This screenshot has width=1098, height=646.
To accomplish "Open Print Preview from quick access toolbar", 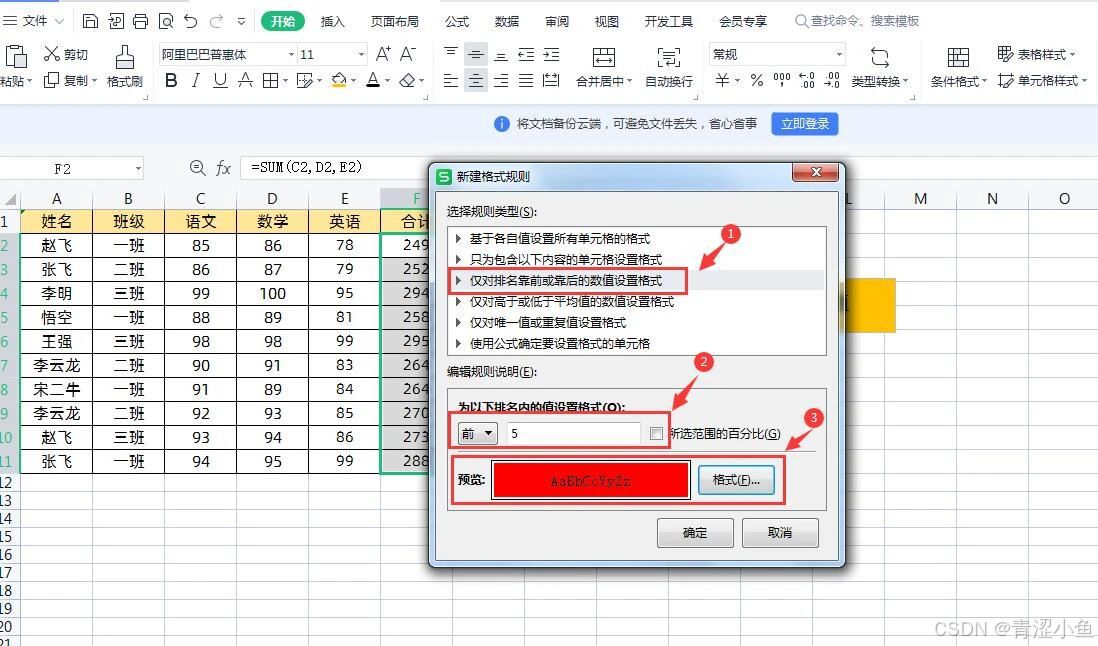I will (166, 21).
